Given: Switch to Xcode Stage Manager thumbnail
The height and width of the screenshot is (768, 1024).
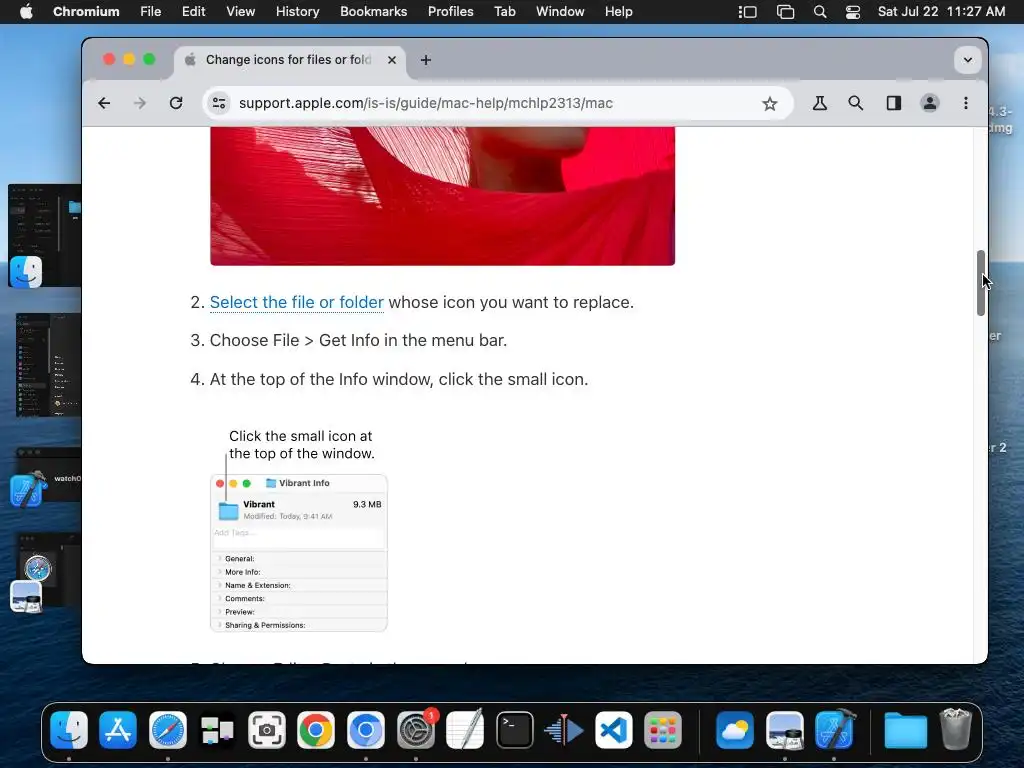Looking at the screenshot, I should (x=46, y=477).
